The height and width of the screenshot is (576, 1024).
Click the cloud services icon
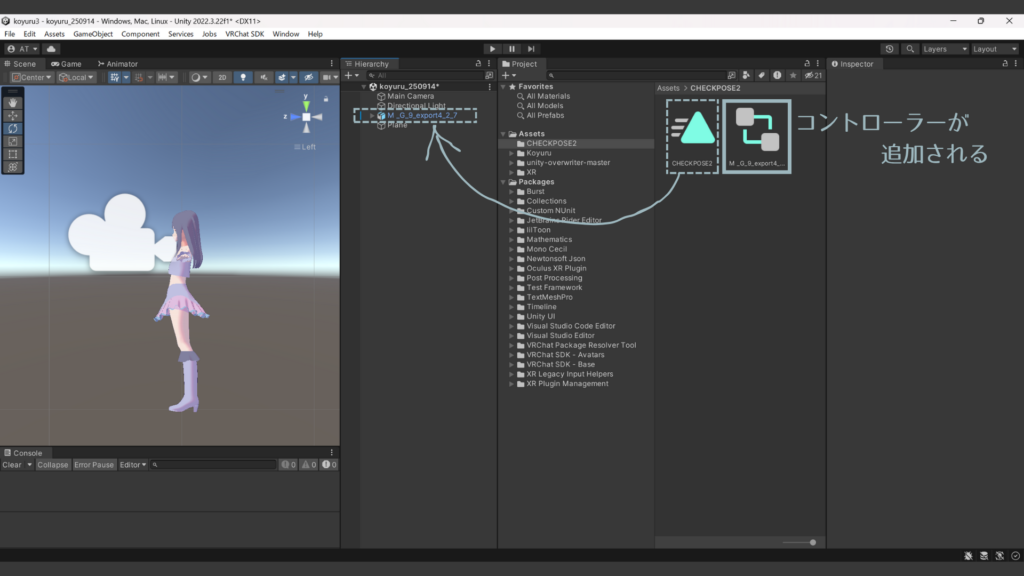click(x=51, y=48)
